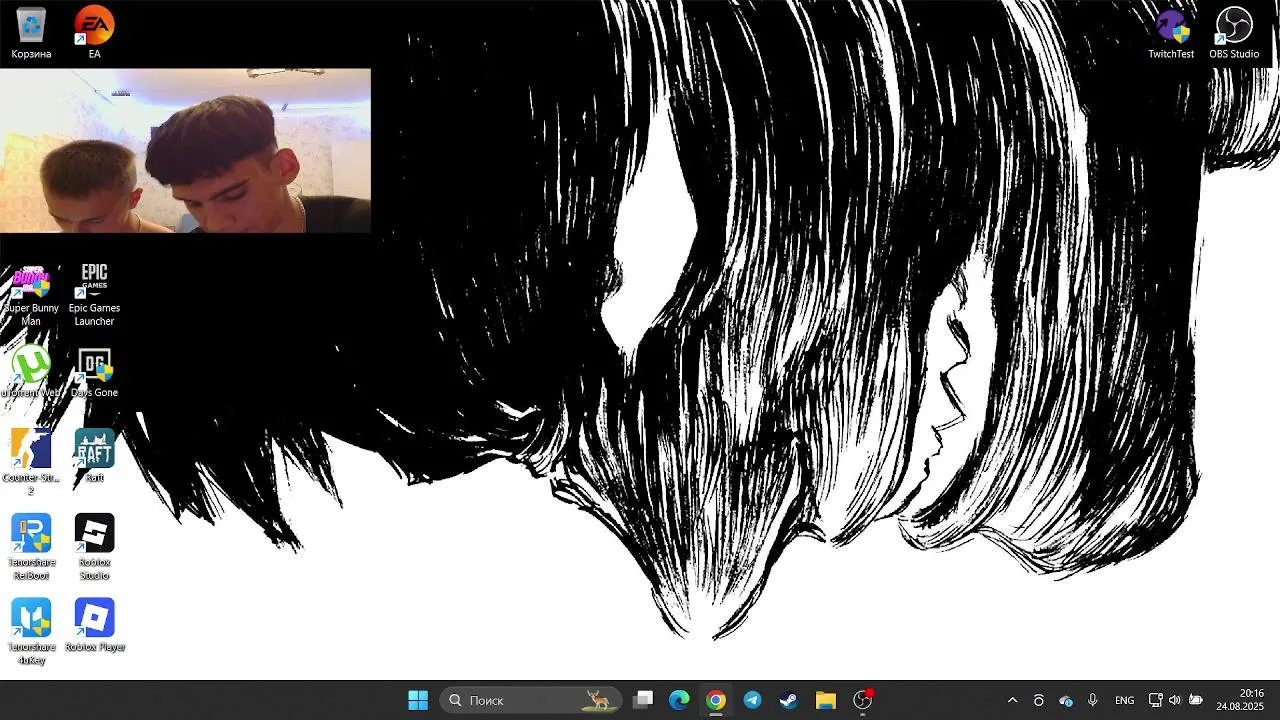
Task: Open Steam from the taskbar
Action: click(789, 700)
